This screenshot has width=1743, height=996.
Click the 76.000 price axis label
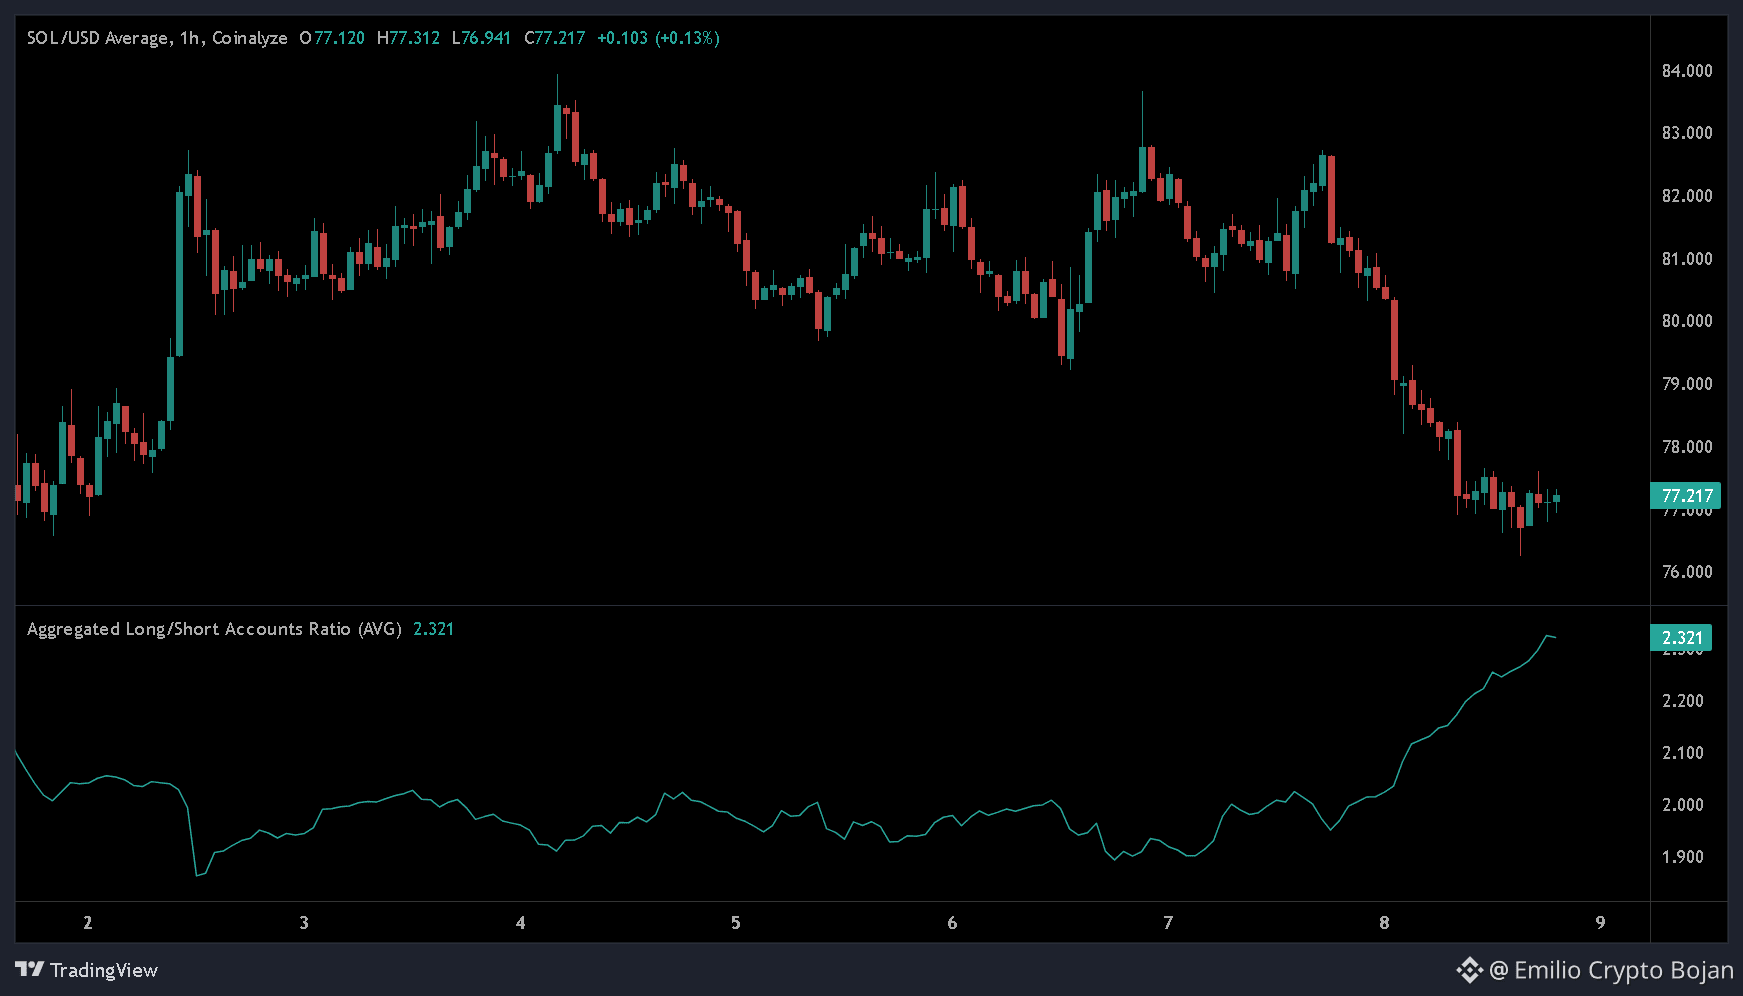[1687, 572]
